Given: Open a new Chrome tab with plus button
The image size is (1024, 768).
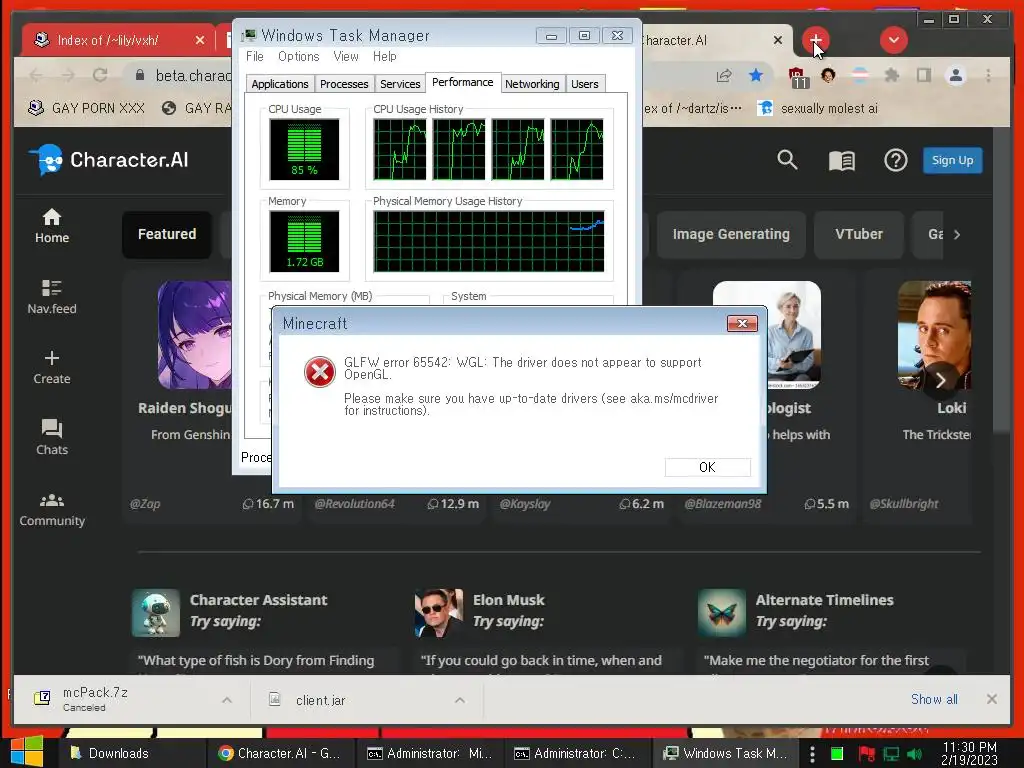Looking at the screenshot, I should pyautogui.click(x=816, y=40).
